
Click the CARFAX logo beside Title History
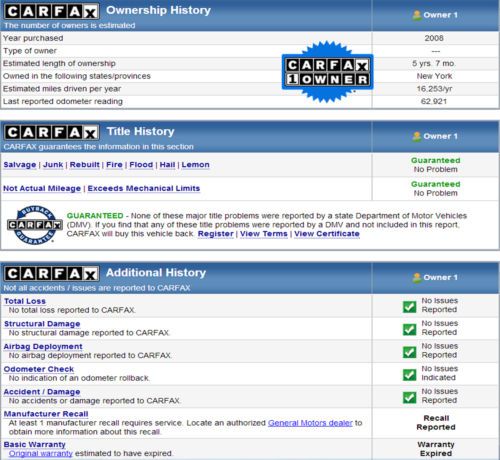tap(52, 133)
